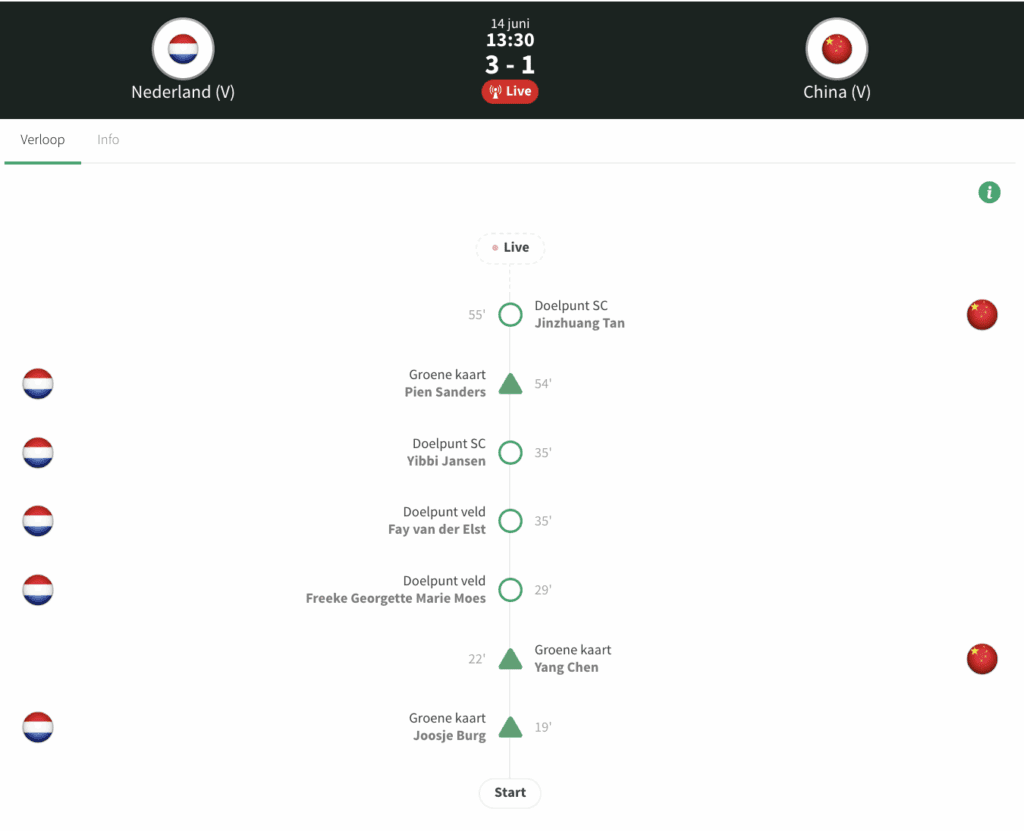Click player name Yibbi Jansen
The image size is (1024, 831).
[x=446, y=461]
